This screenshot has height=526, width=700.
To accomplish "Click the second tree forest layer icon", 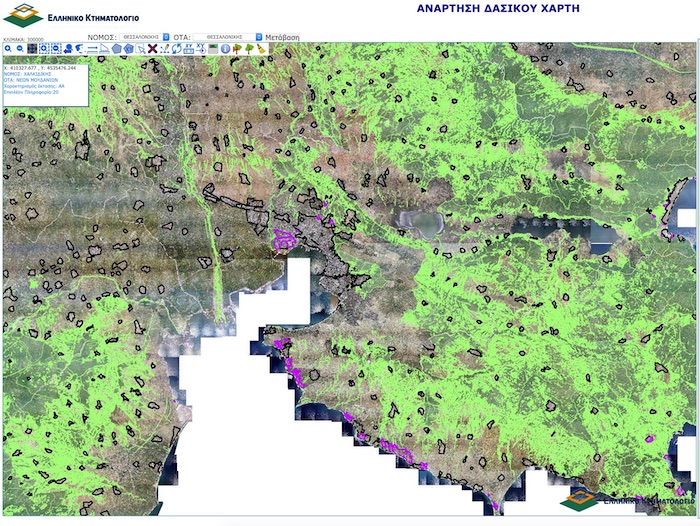I will pyautogui.click(x=249, y=48).
